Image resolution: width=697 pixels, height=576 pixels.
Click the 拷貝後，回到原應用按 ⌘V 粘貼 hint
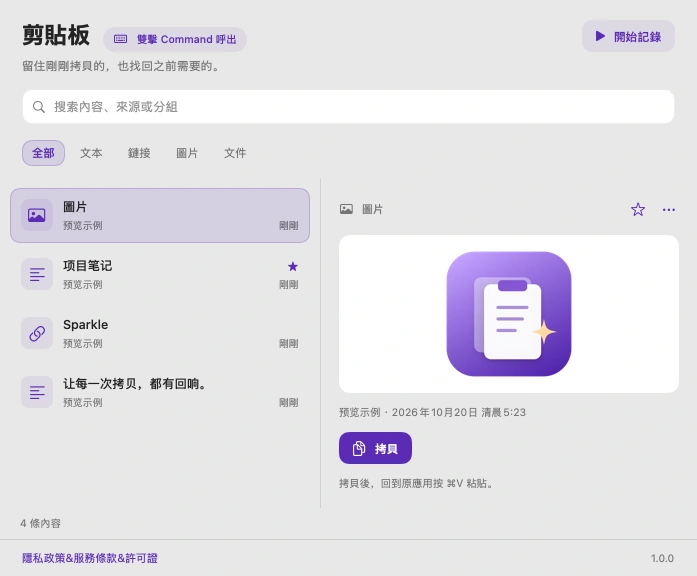tap(416, 483)
